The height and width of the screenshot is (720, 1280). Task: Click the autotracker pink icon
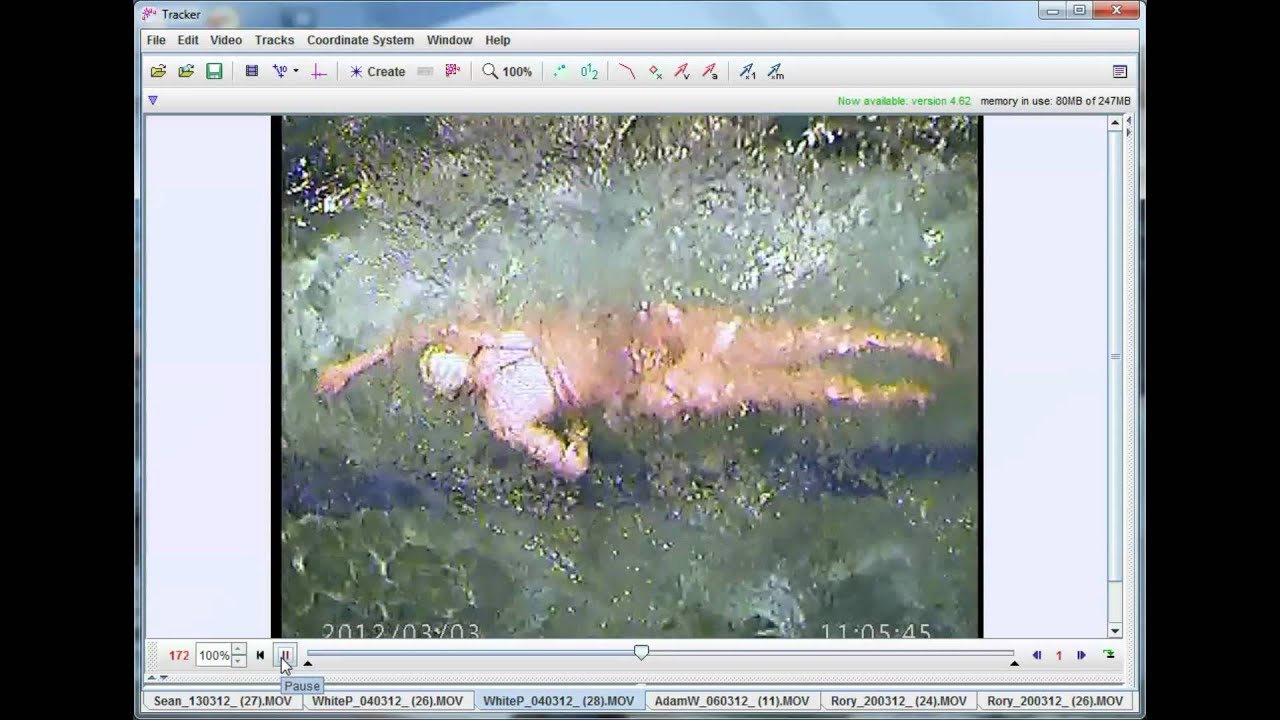tap(453, 71)
